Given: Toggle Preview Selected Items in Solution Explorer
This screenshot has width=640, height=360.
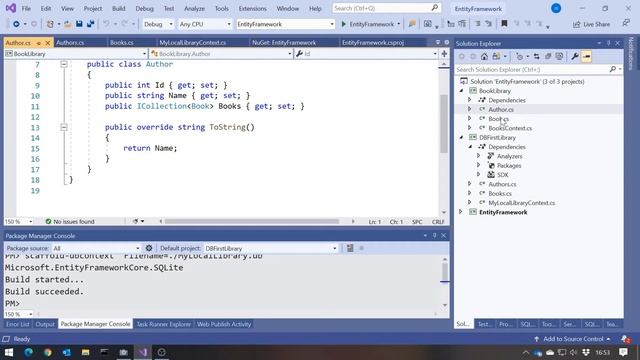Looking at the screenshot, I should click(x=587, y=57).
